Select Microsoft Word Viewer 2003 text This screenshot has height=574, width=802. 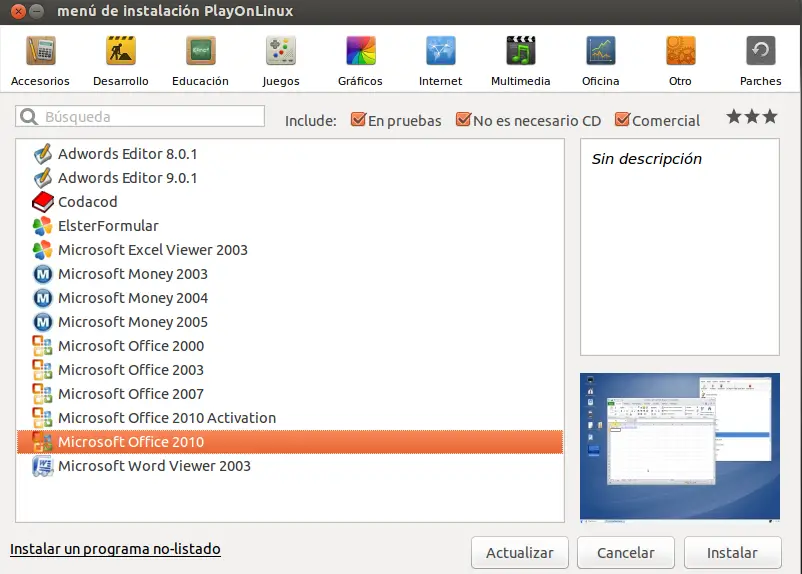point(154,466)
